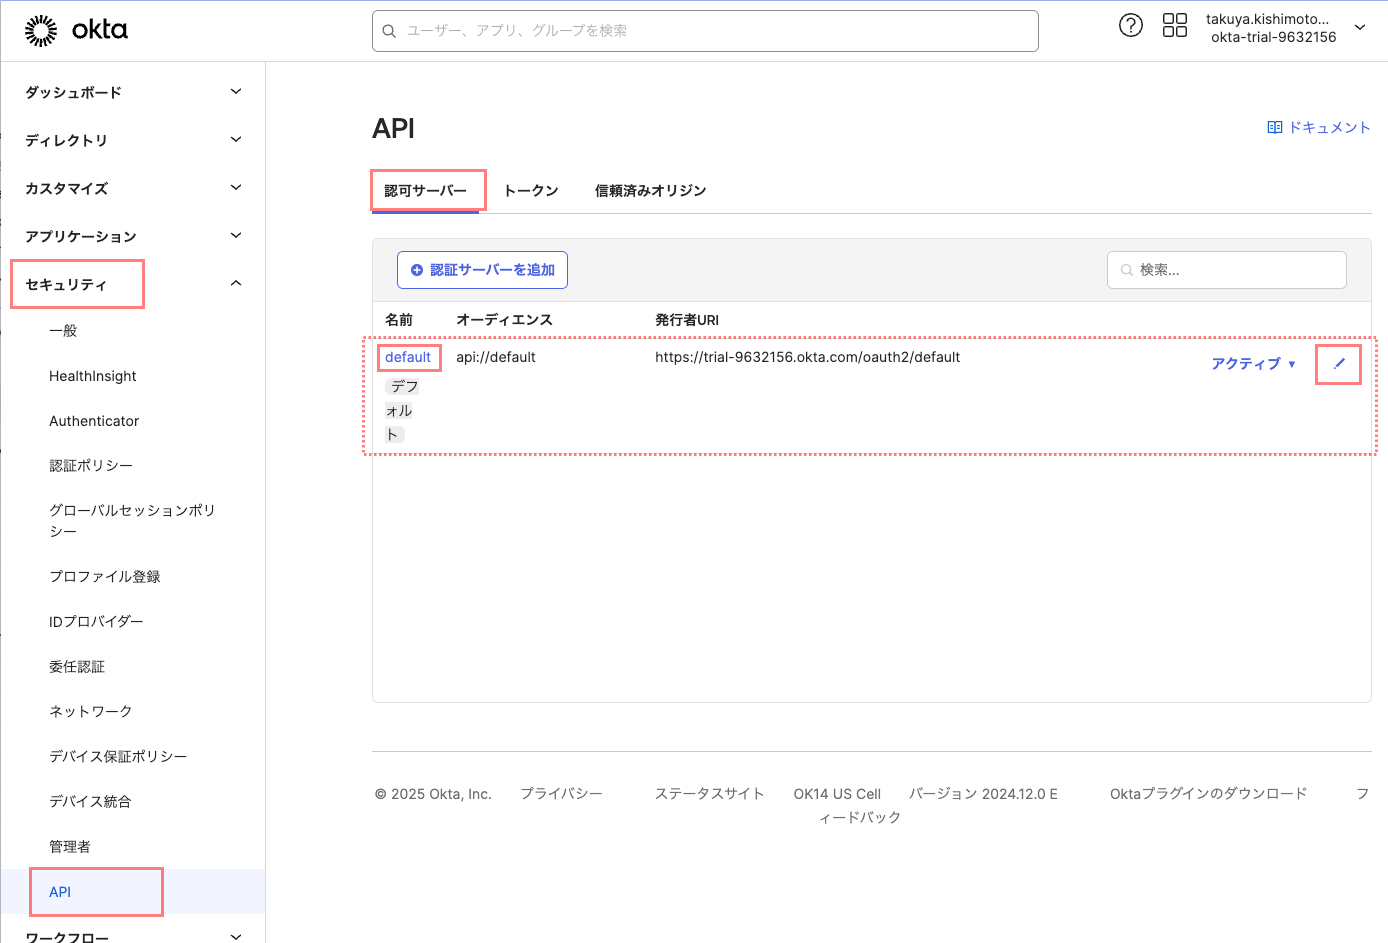This screenshot has height=943, width=1388.
Task: Focus the 検索... field in server list
Action: point(1227,270)
